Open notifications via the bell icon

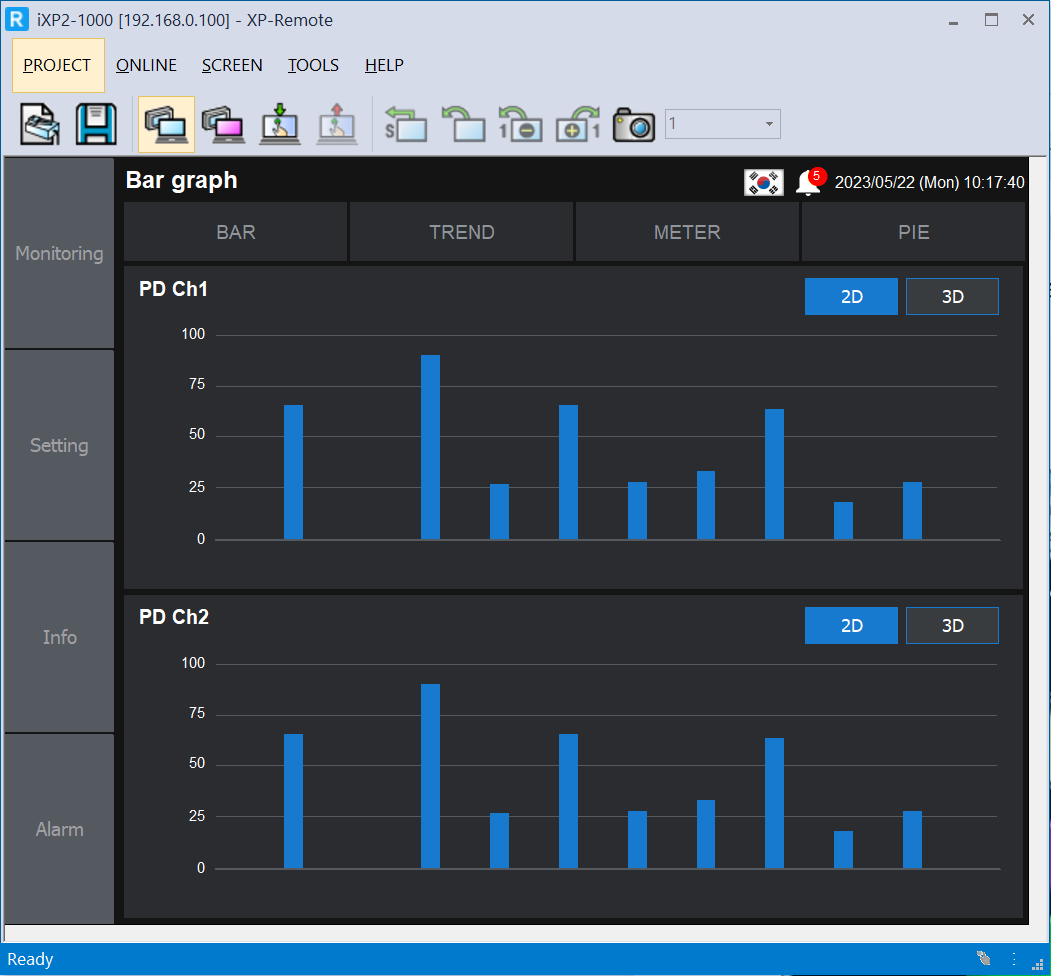pos(810,182)
